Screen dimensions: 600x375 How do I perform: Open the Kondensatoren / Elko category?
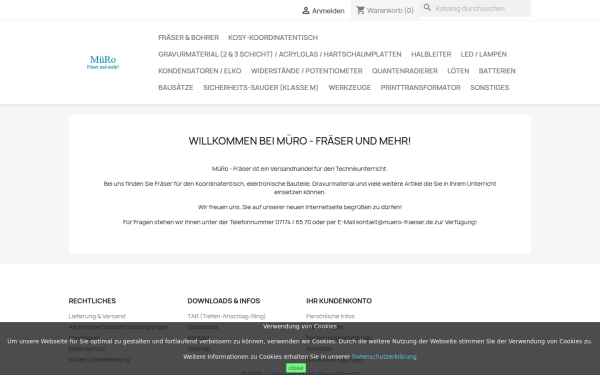point(200,71)
